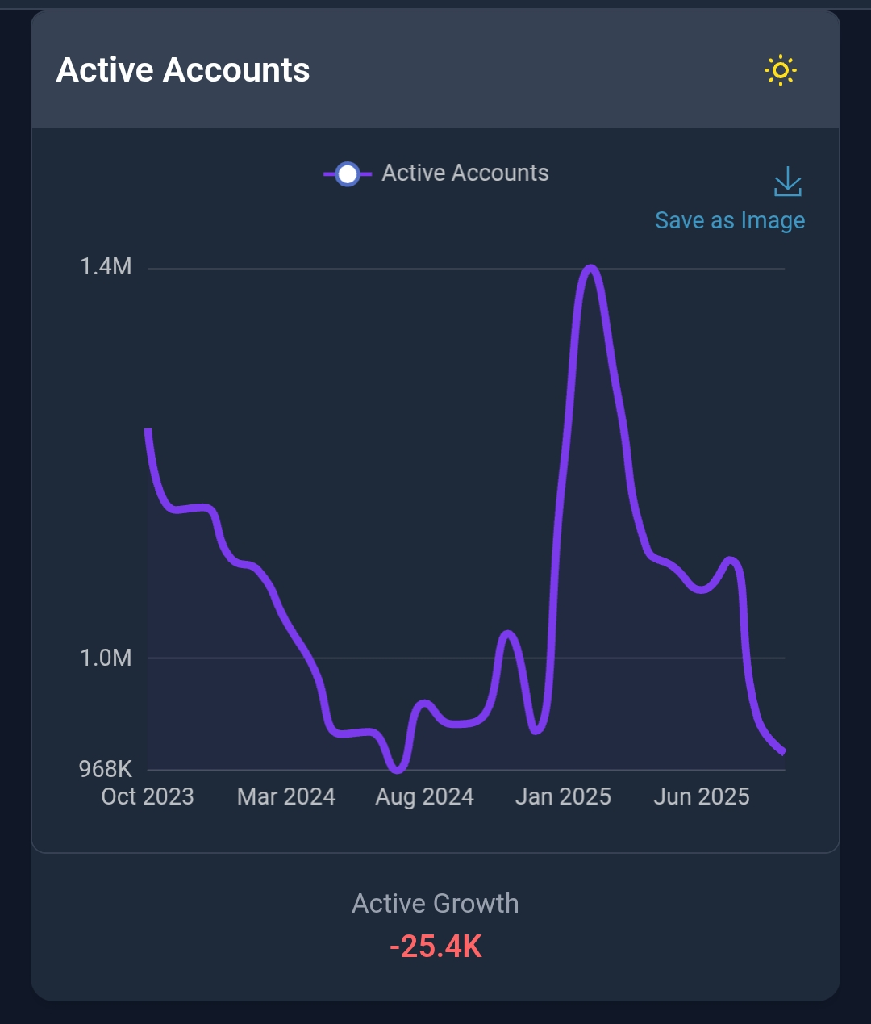Click the 968K y-axis label
The image size is (871, 1024).
(105, 769)
